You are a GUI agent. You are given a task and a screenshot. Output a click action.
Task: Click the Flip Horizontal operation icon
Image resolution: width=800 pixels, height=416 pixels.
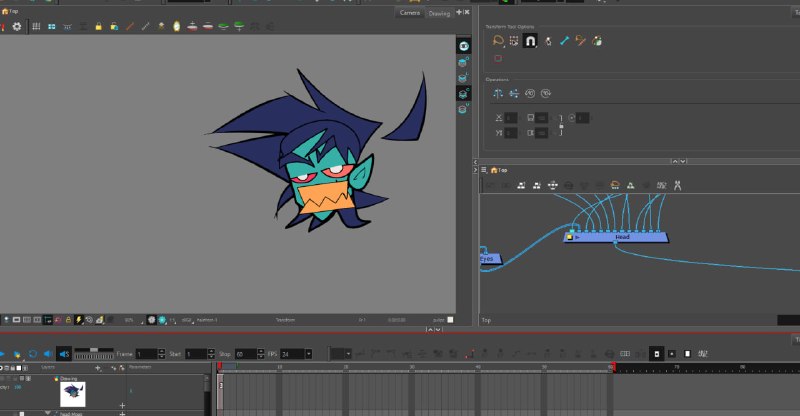(x=498, y=93)
